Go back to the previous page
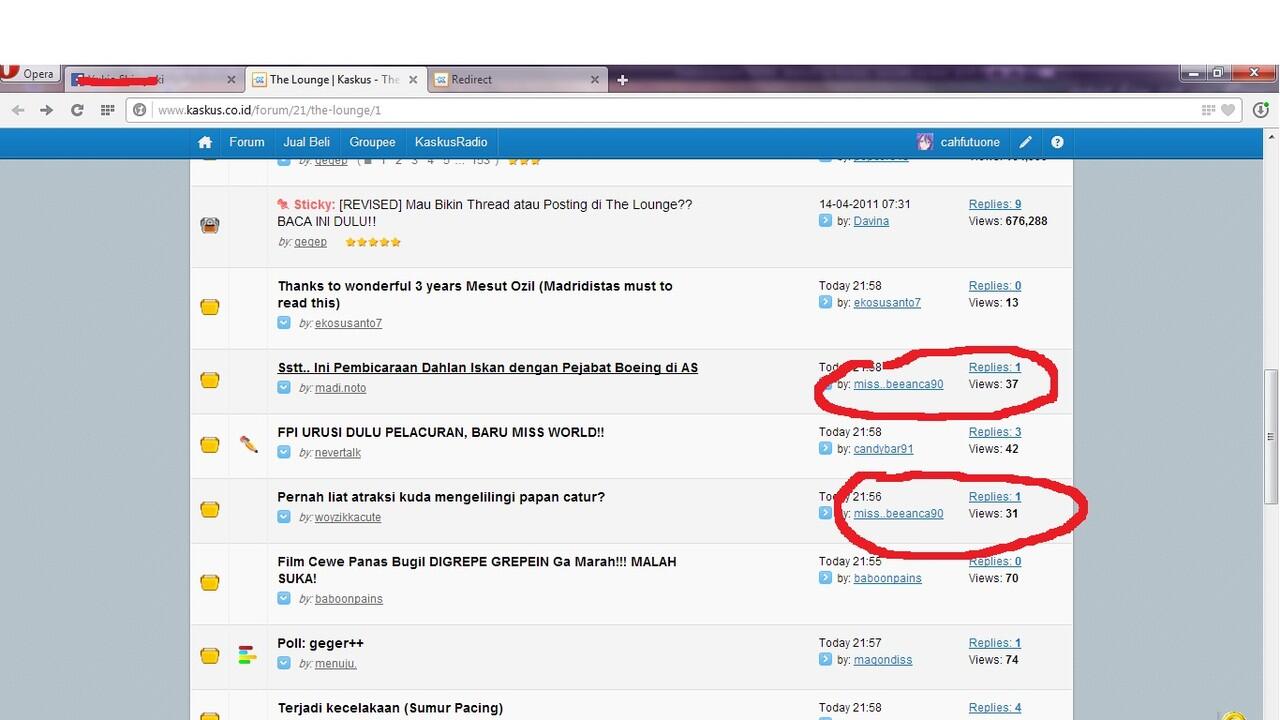The image size is (1280, 720). click(x=17, y=110)
